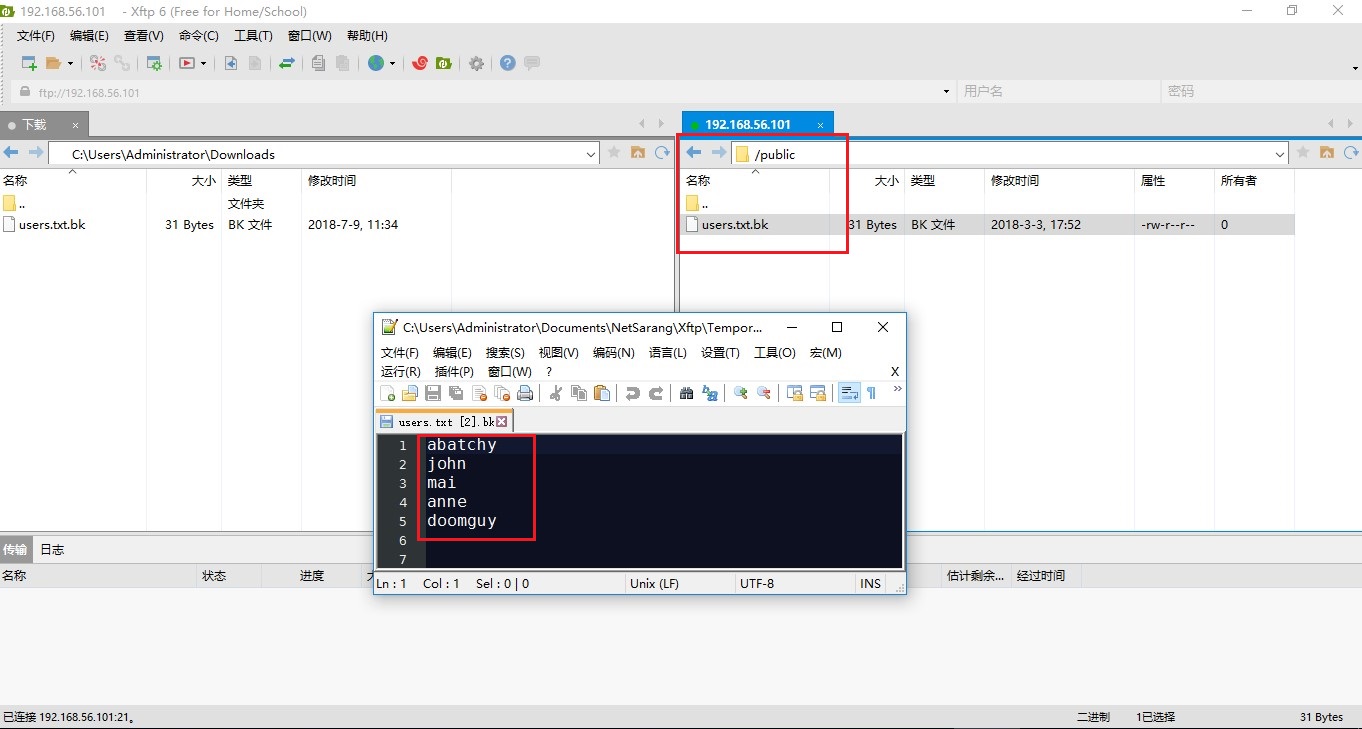Open session properties icon with green gear
The width and height of the screenshot is (1362, 729).
click(154, 63)
